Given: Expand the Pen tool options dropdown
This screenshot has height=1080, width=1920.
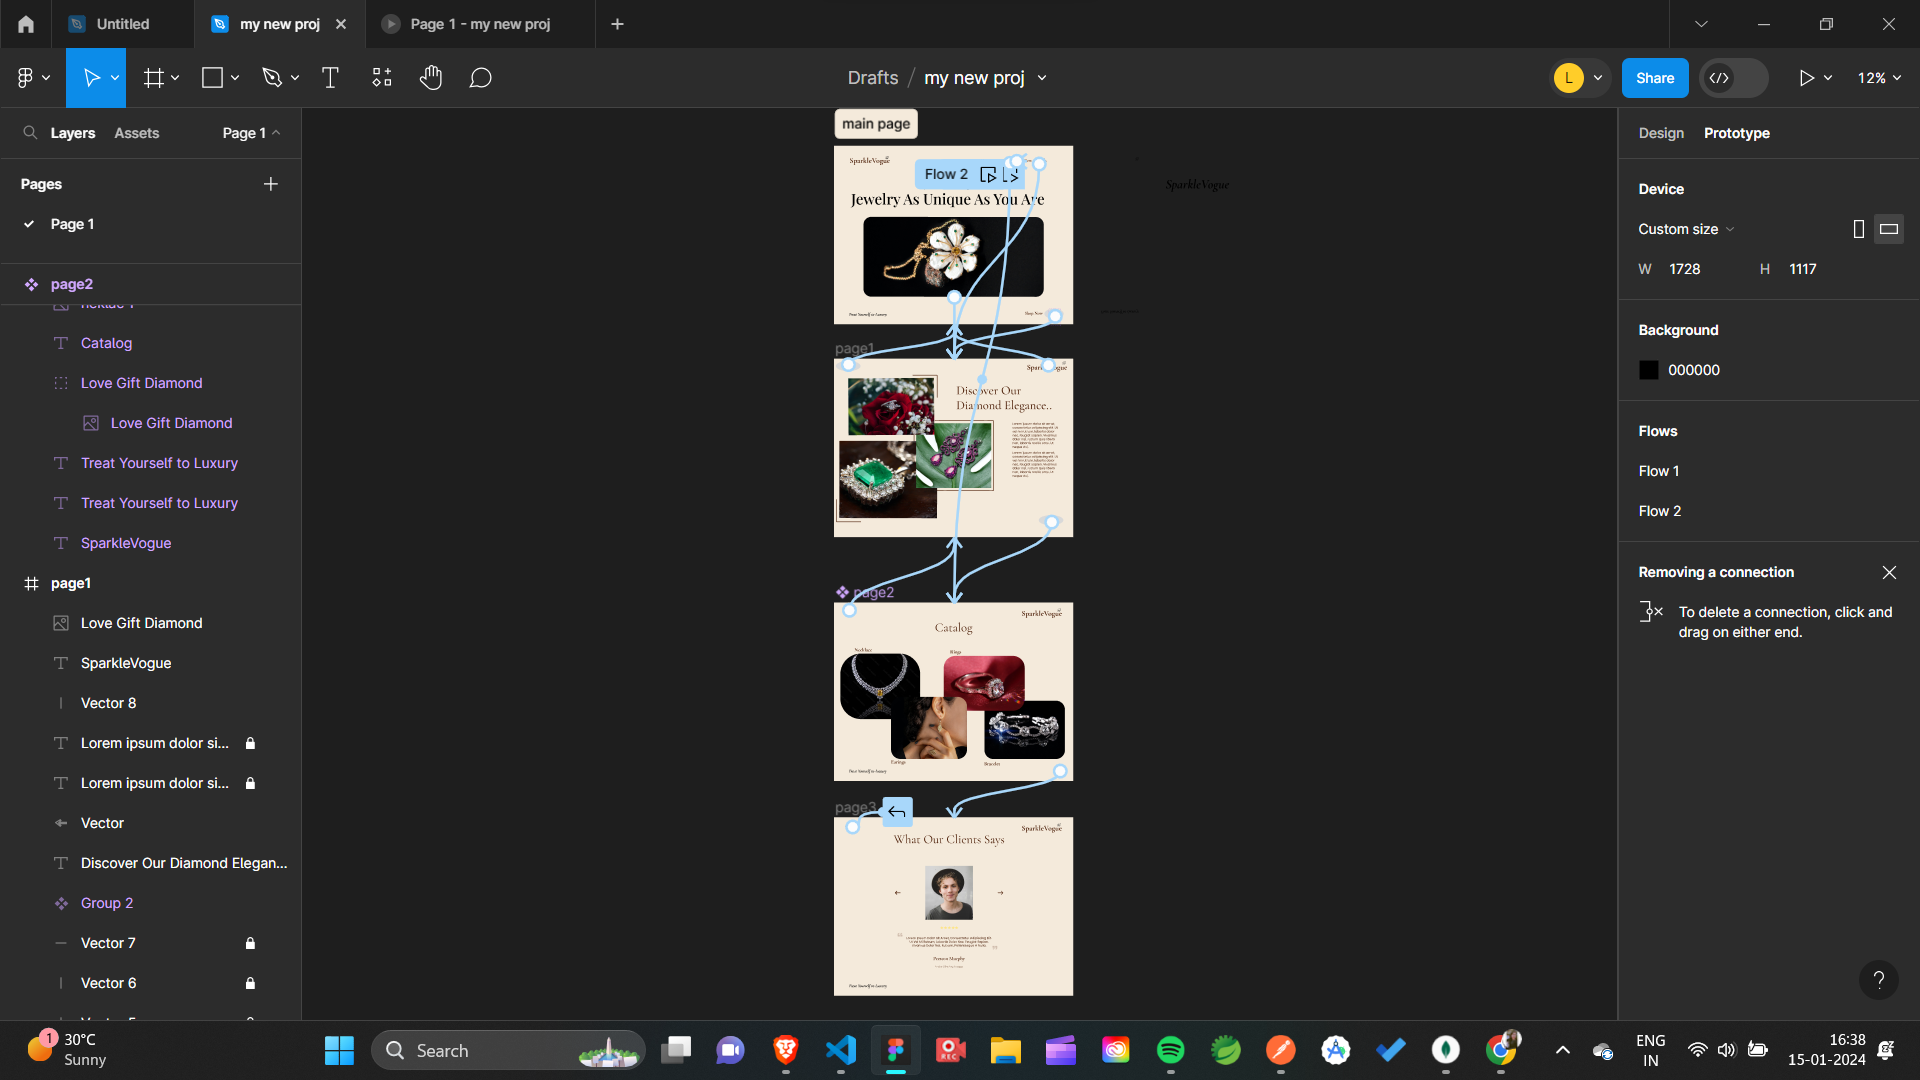Looking at the screenshot, I should 295,78.
